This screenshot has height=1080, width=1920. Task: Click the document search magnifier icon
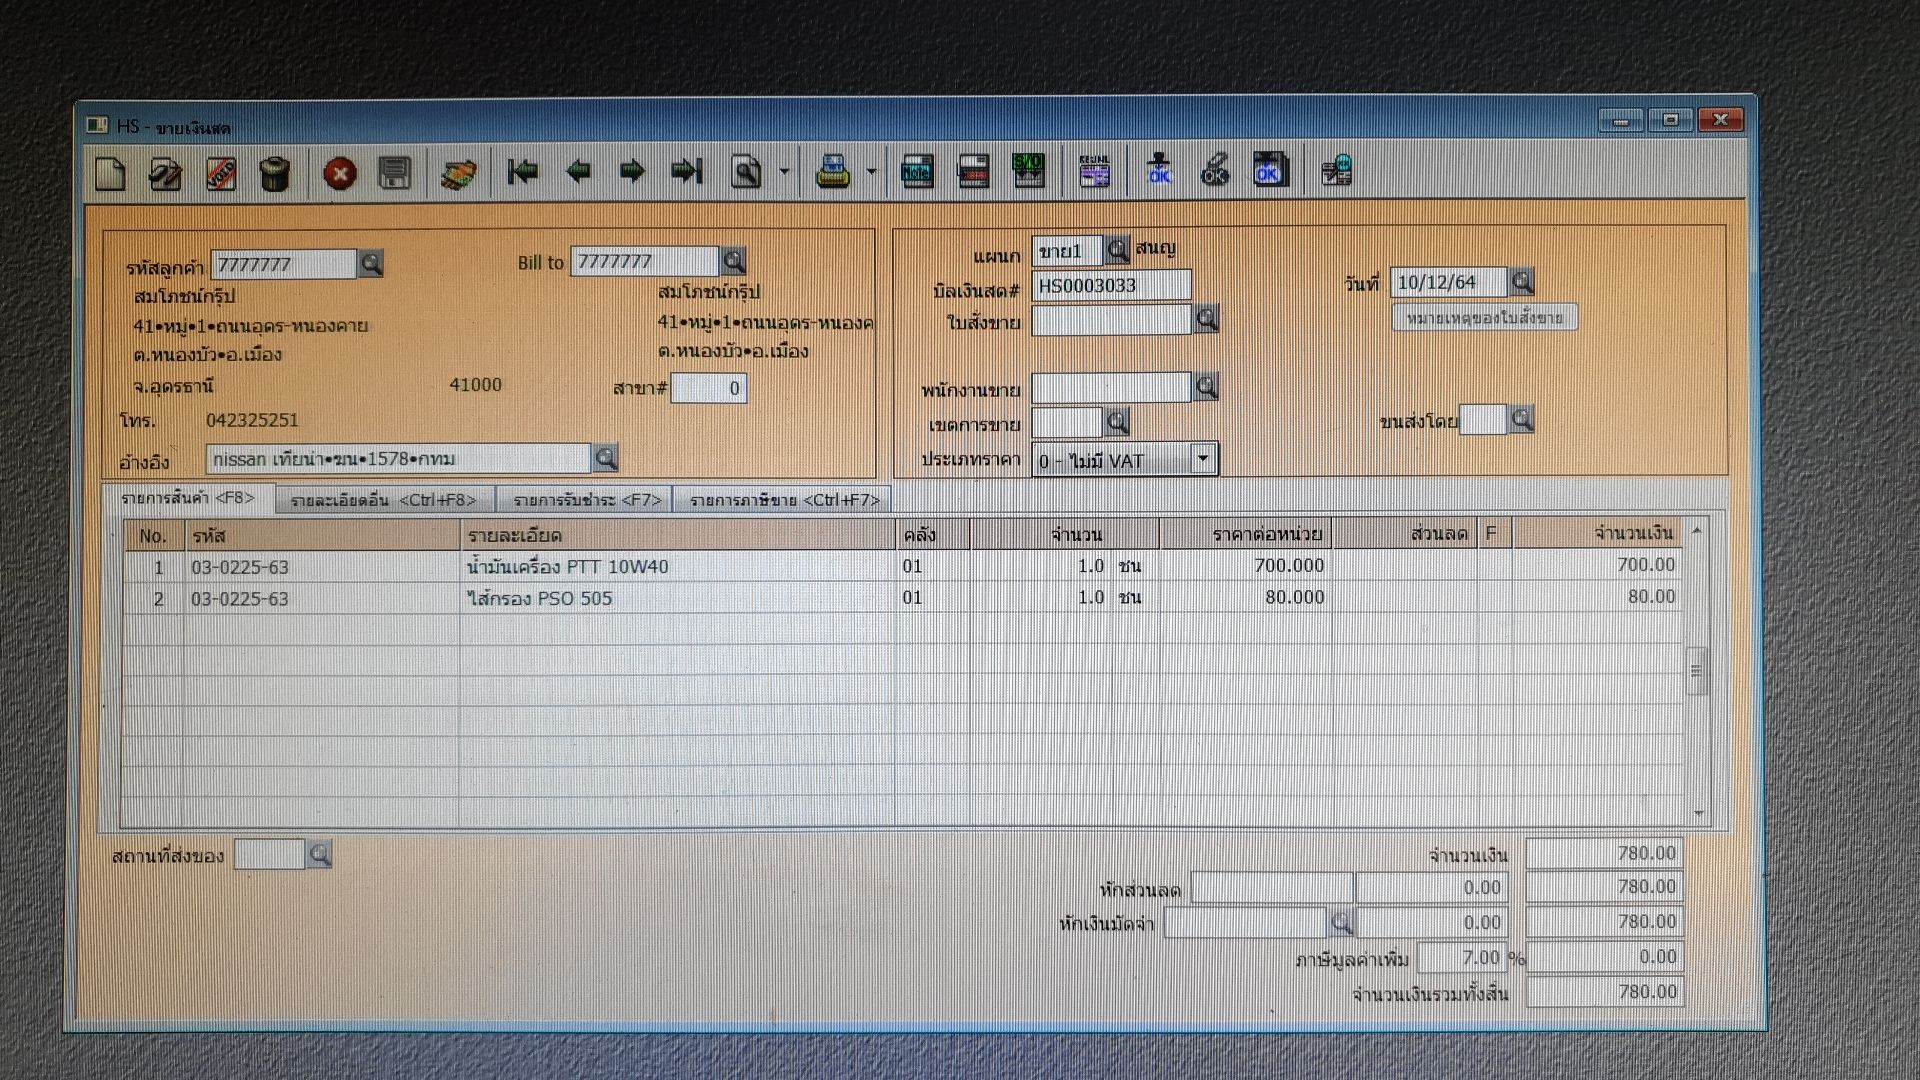746,172
